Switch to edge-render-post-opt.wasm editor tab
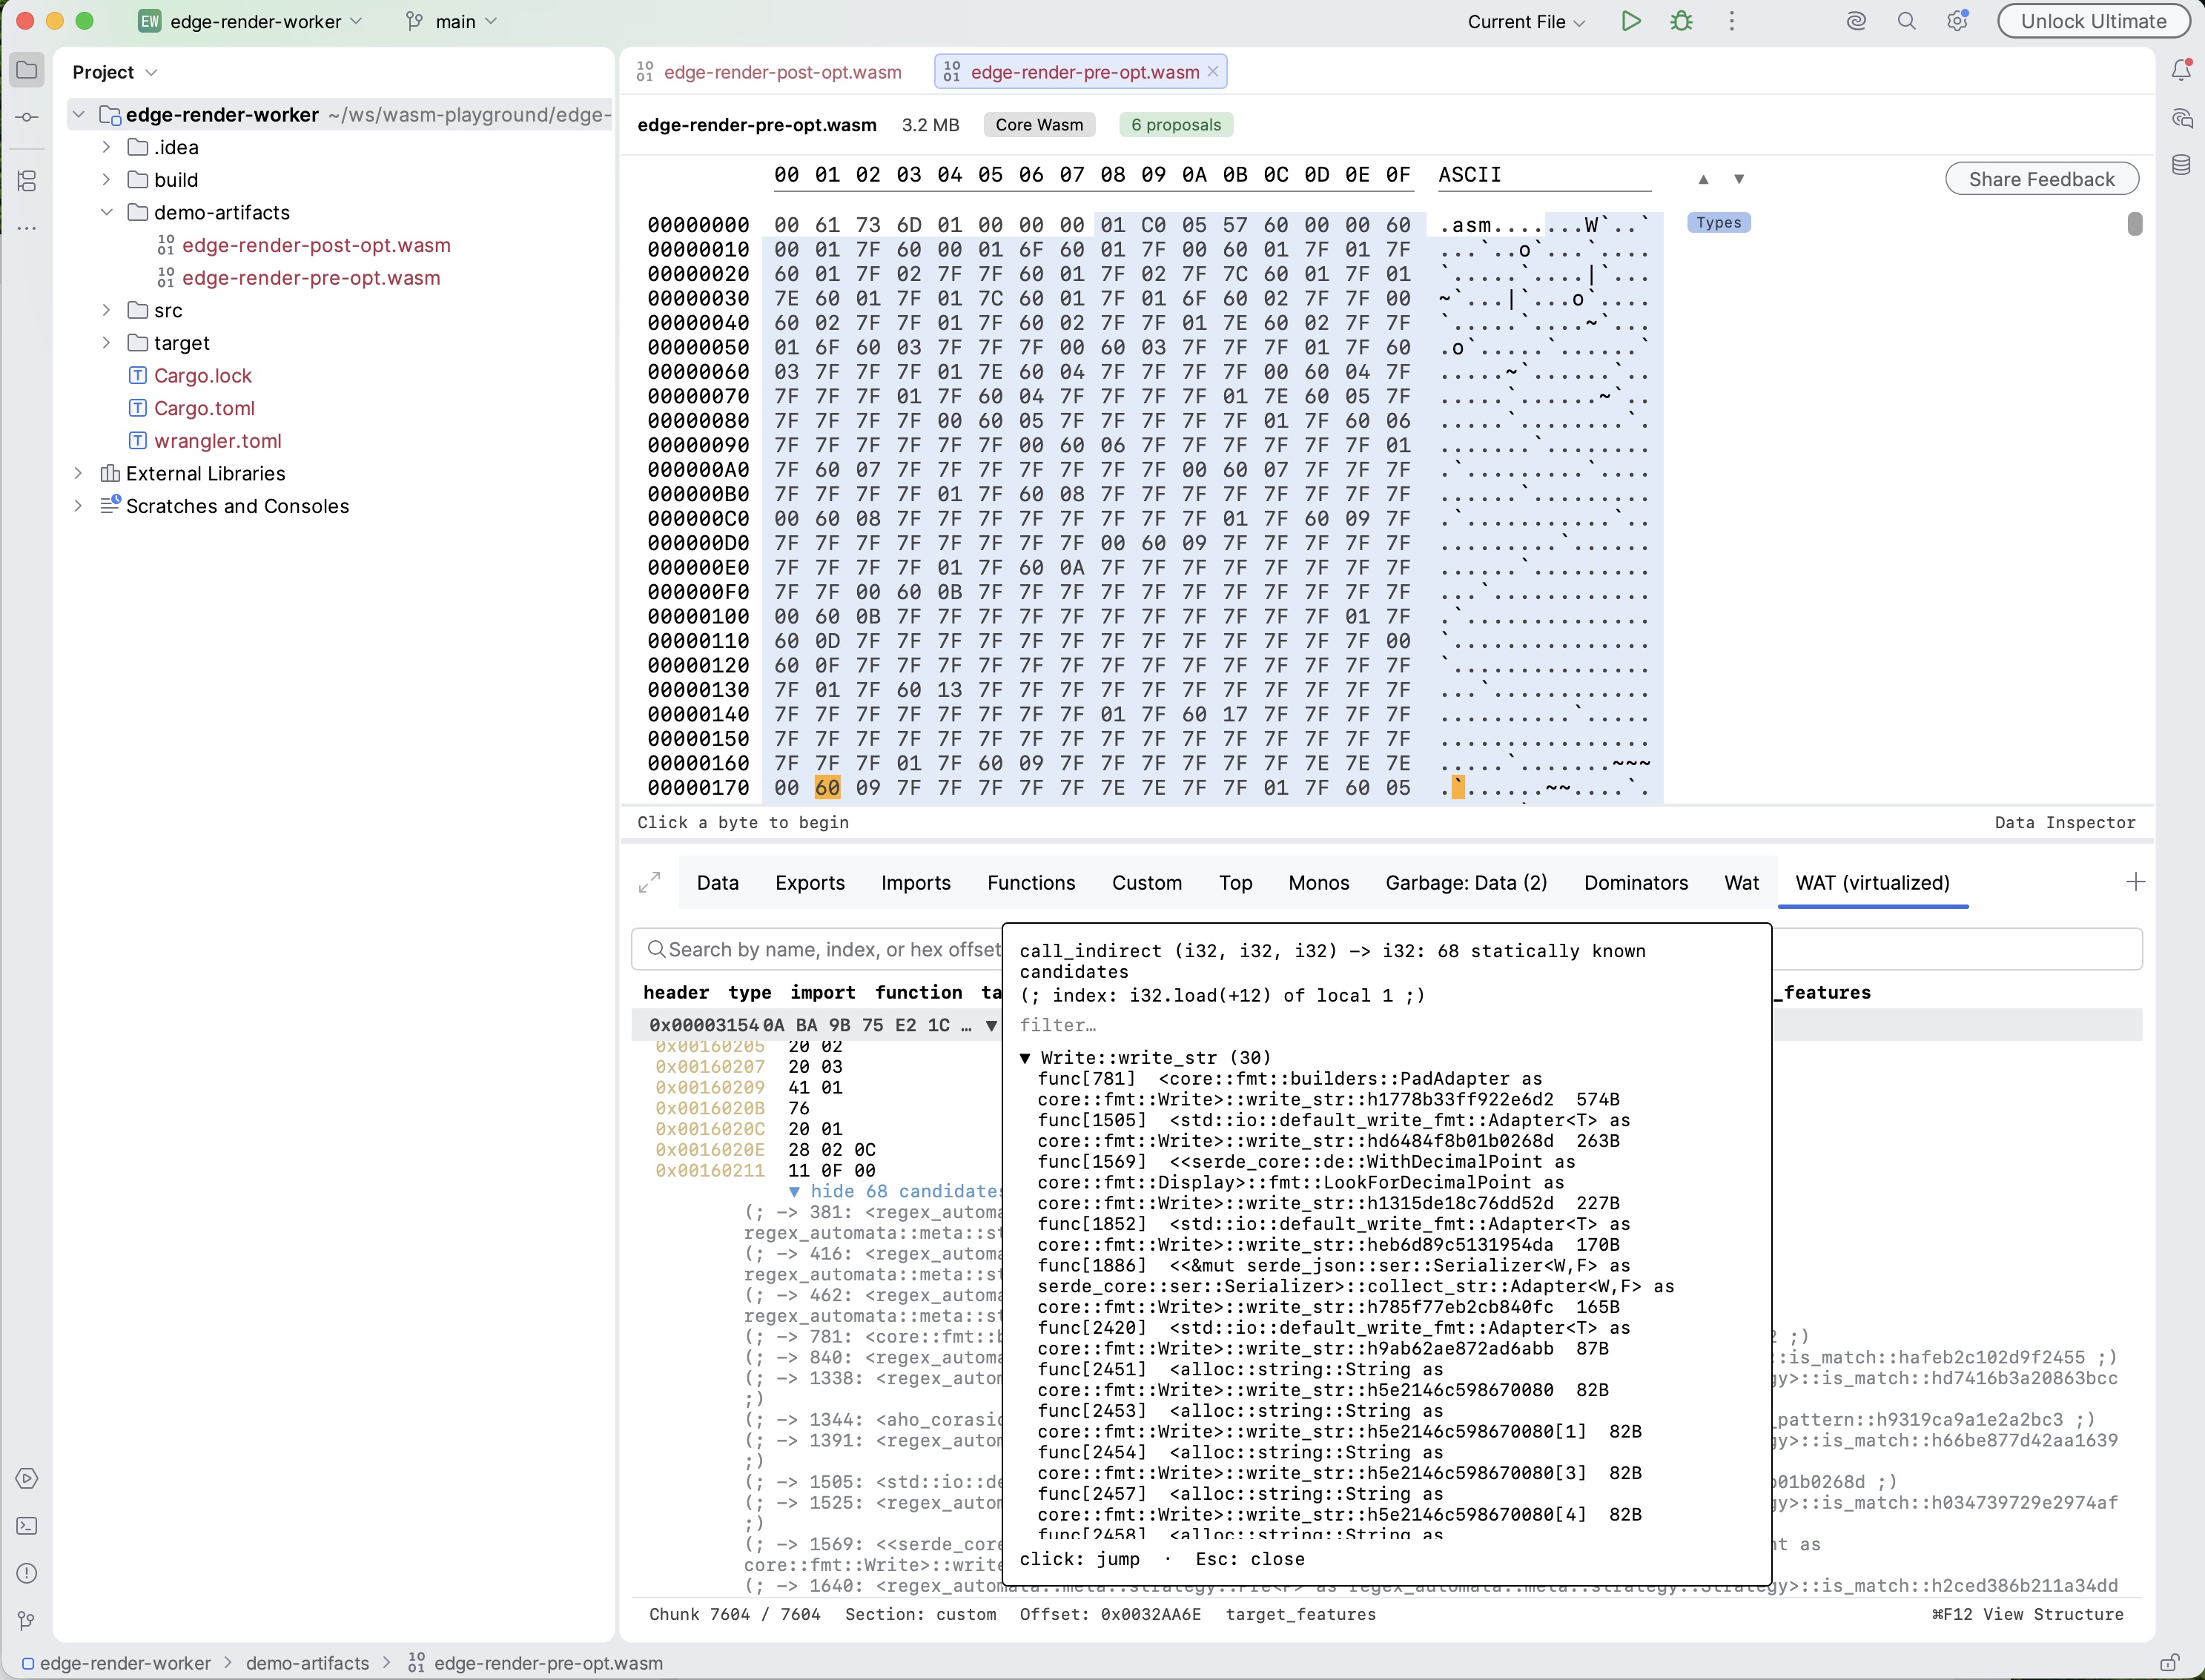 pos(769,72)
